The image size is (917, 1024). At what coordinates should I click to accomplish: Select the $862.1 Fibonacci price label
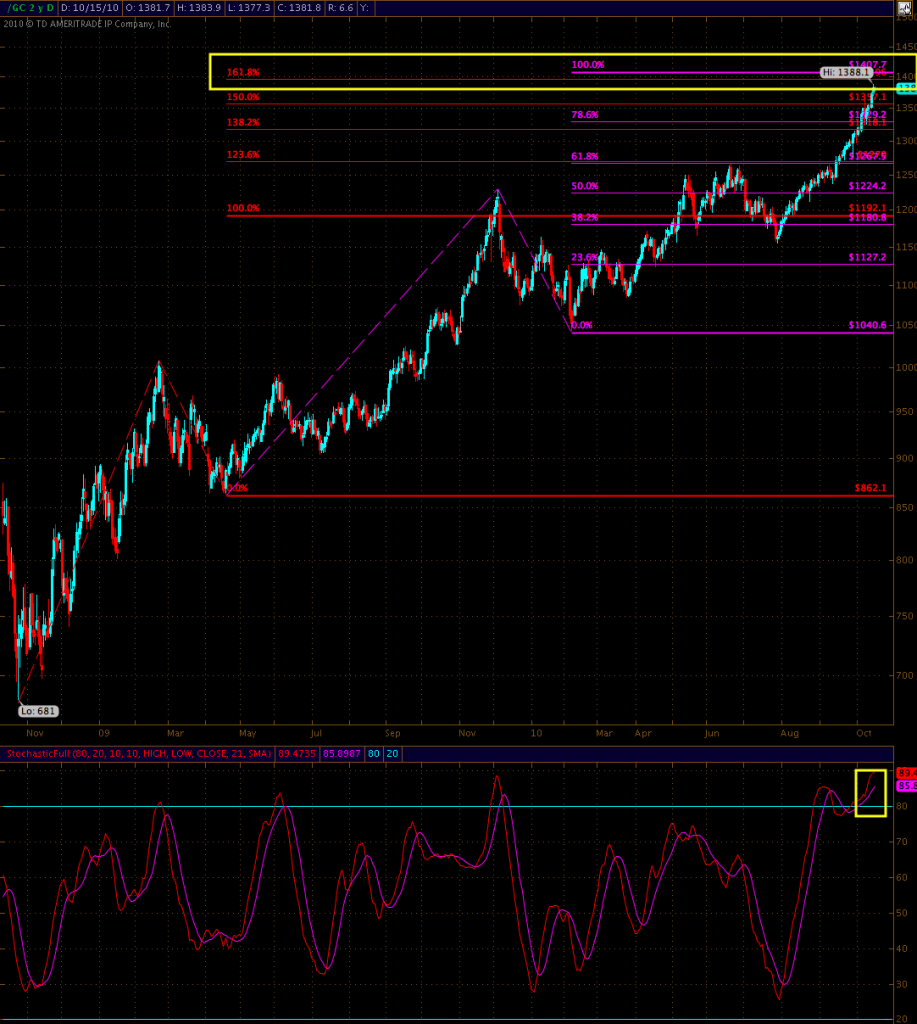[x=871, y=488]
